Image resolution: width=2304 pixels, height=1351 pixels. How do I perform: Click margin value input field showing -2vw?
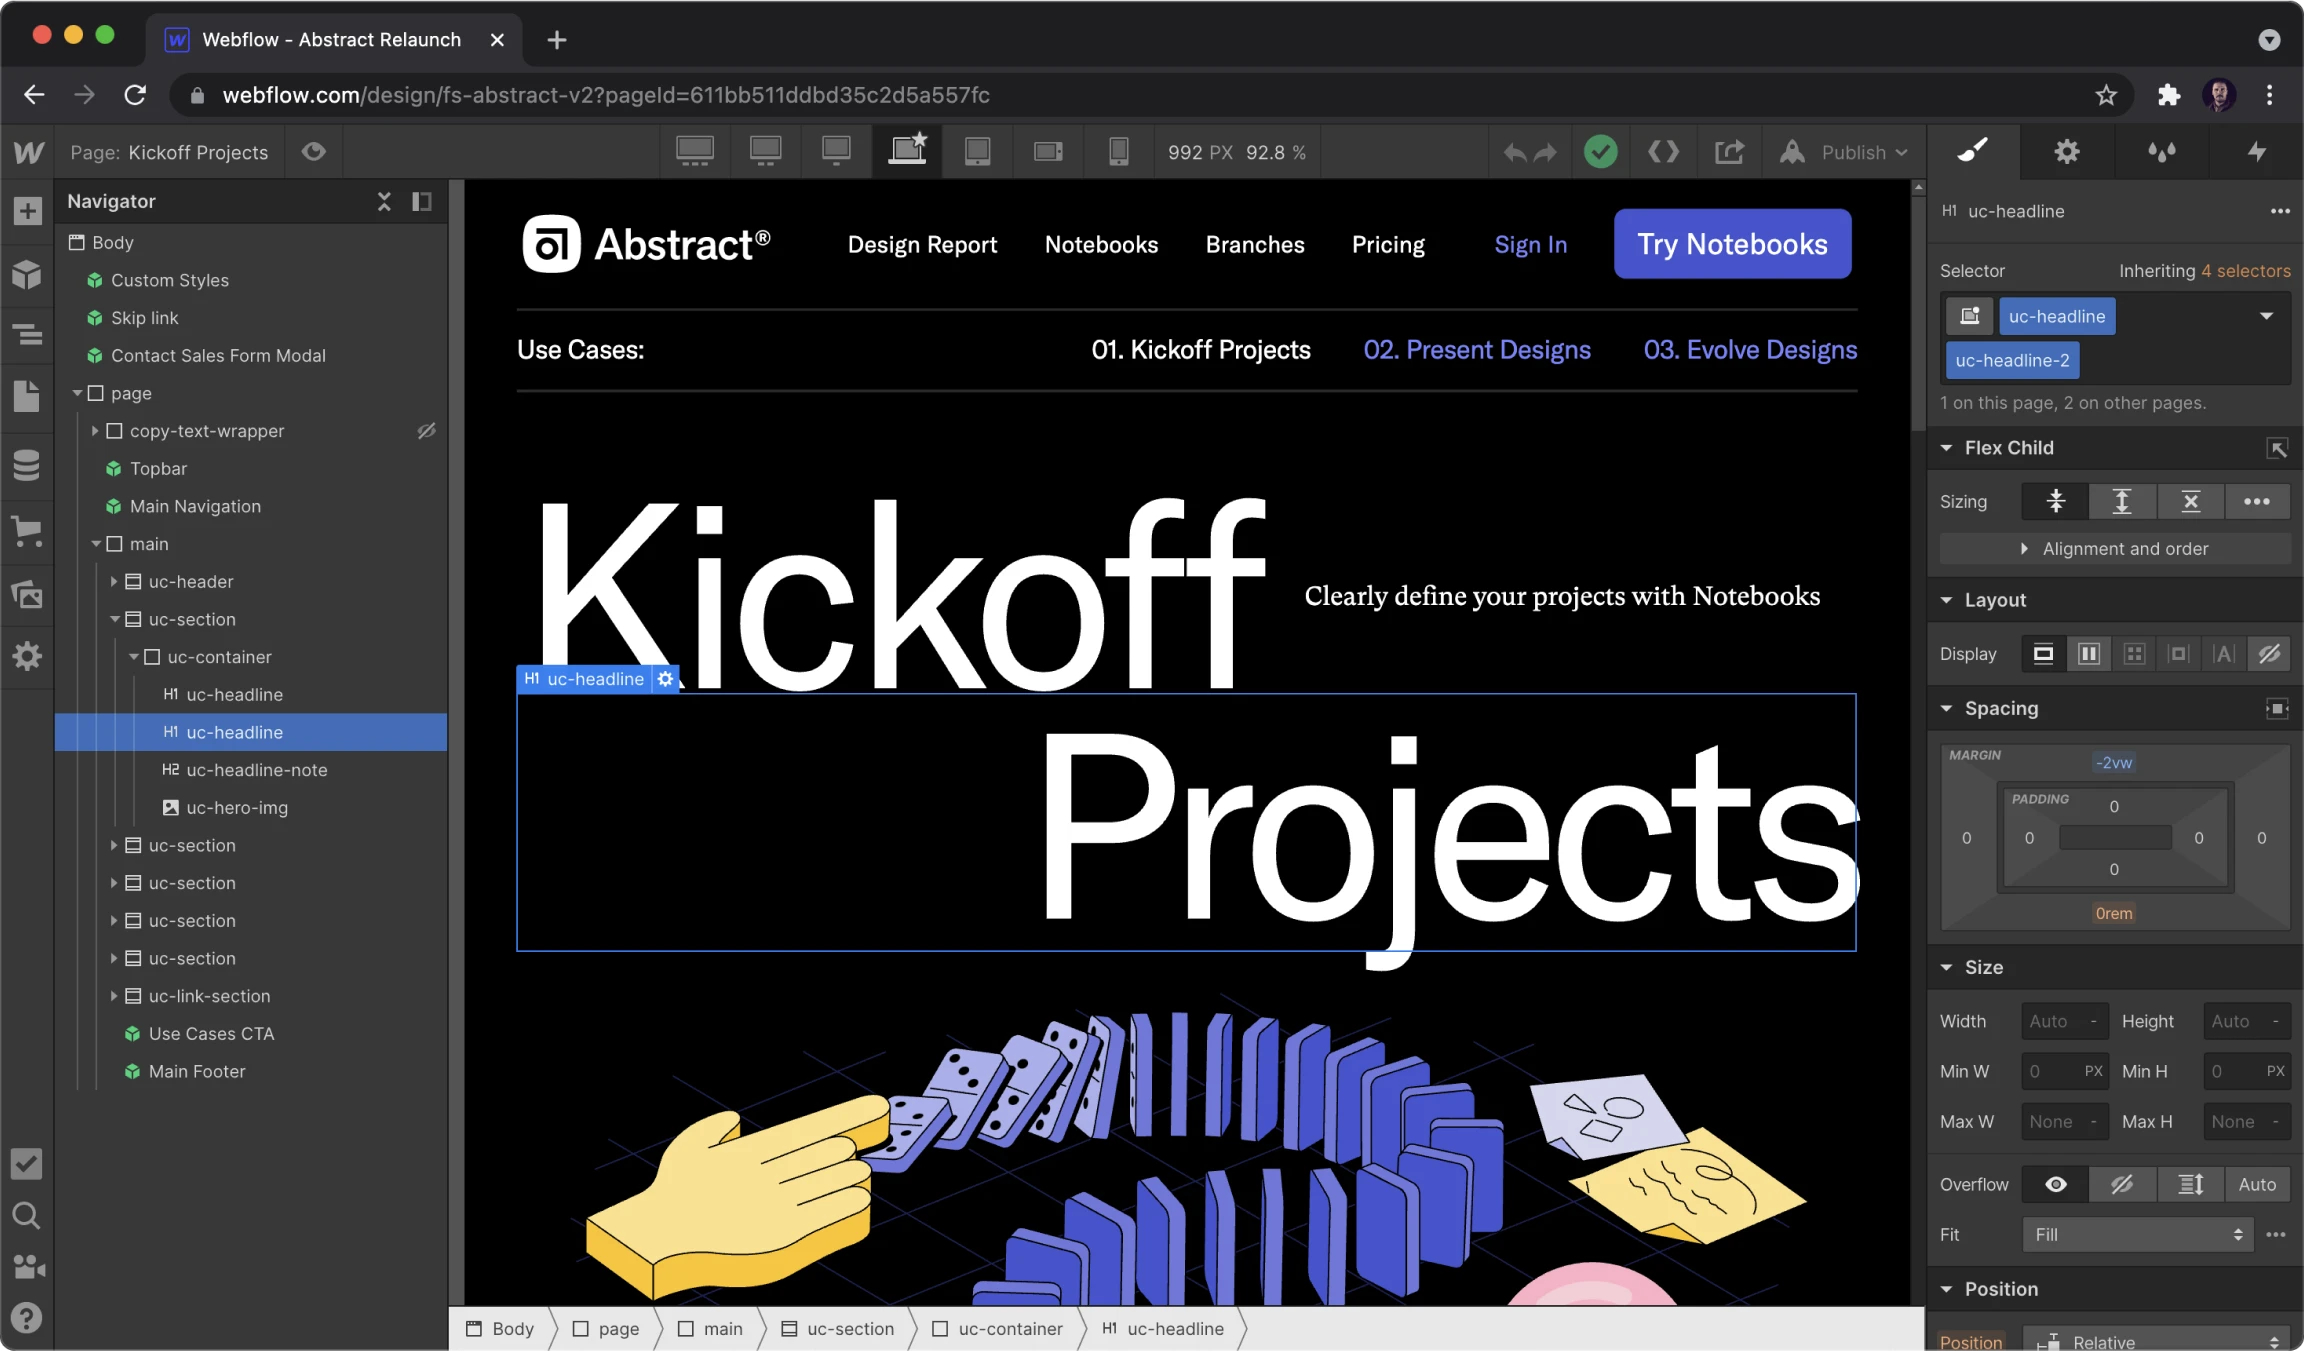click(x=2113, y=761)
